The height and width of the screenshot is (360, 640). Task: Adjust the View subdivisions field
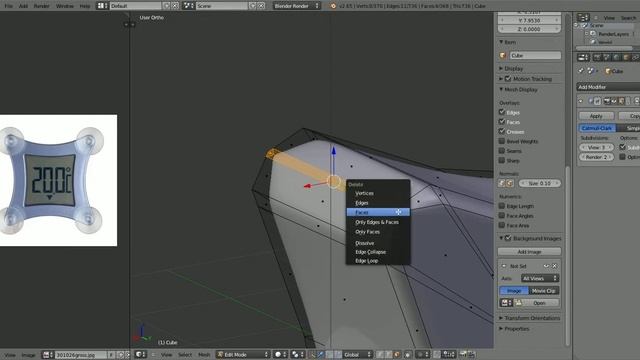point(596,147)
